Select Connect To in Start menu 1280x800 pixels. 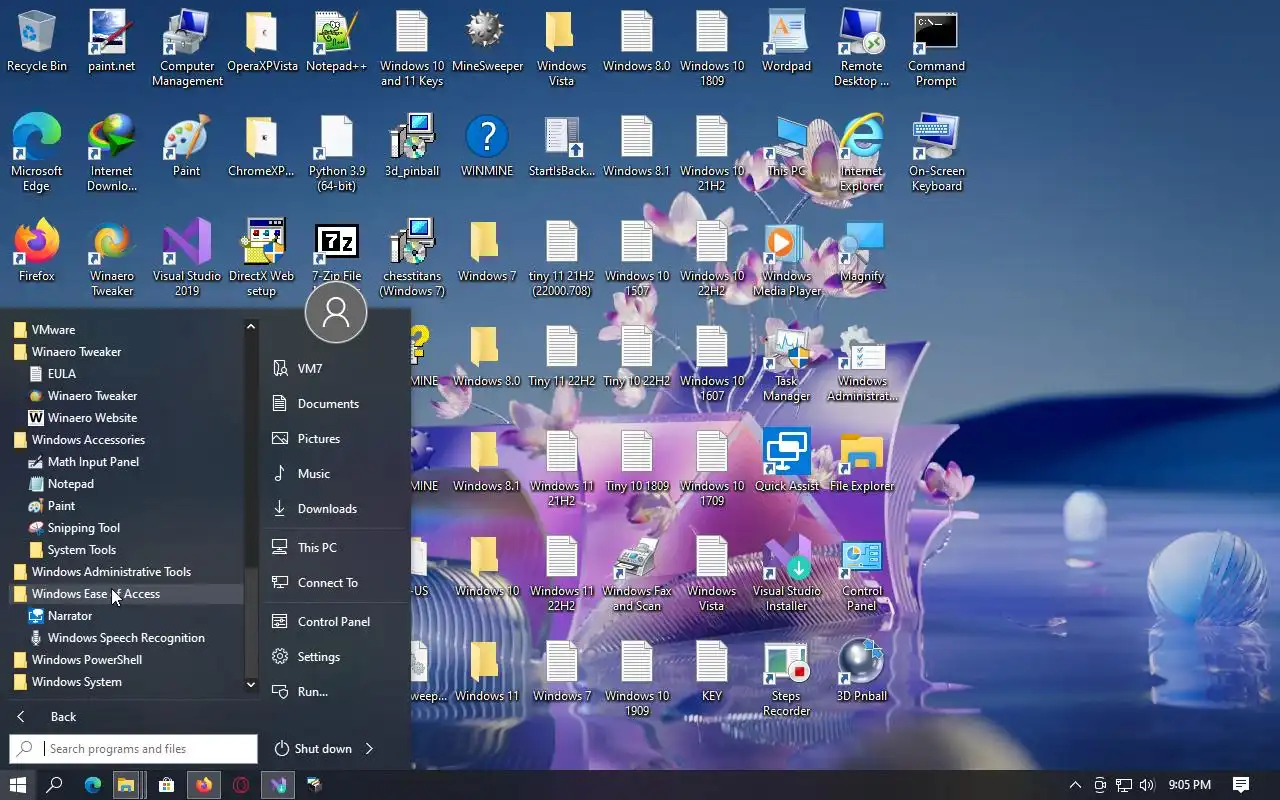pyautogui.click(x=333, y=583)
